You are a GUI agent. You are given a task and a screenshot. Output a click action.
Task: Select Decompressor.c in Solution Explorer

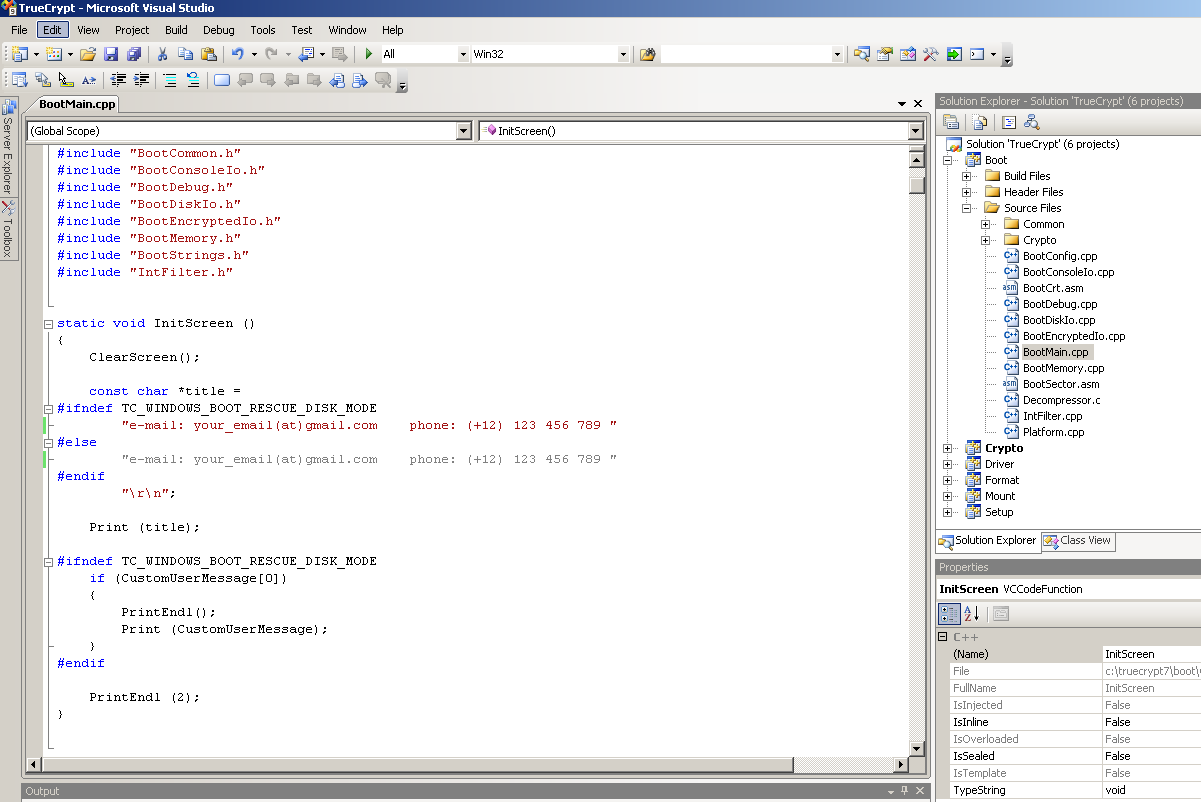tap(1061, 400)
